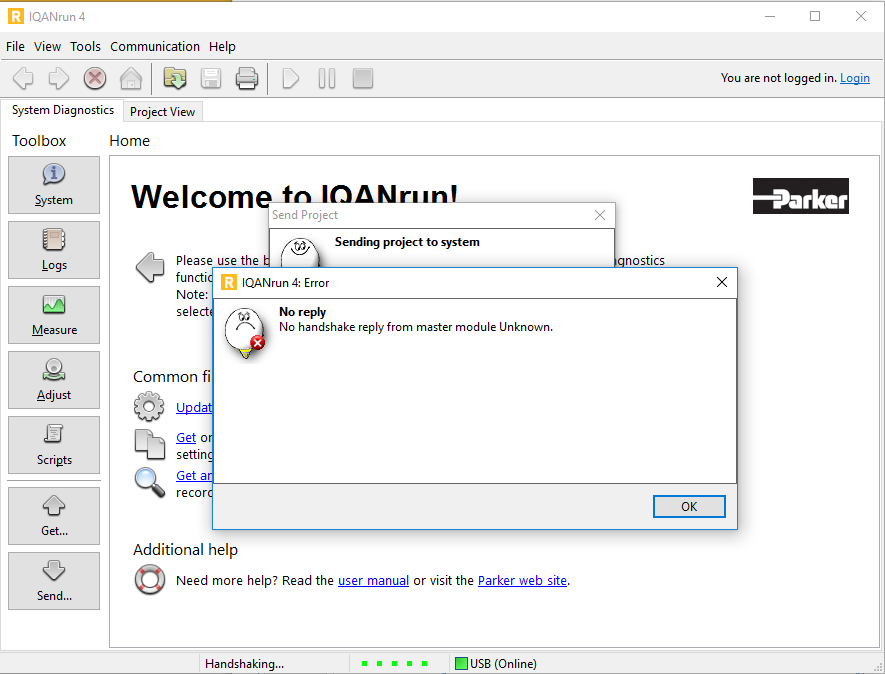The image size is (885, 674).
Task: Open the Measure toolbox button
Action: click(54, 315)
